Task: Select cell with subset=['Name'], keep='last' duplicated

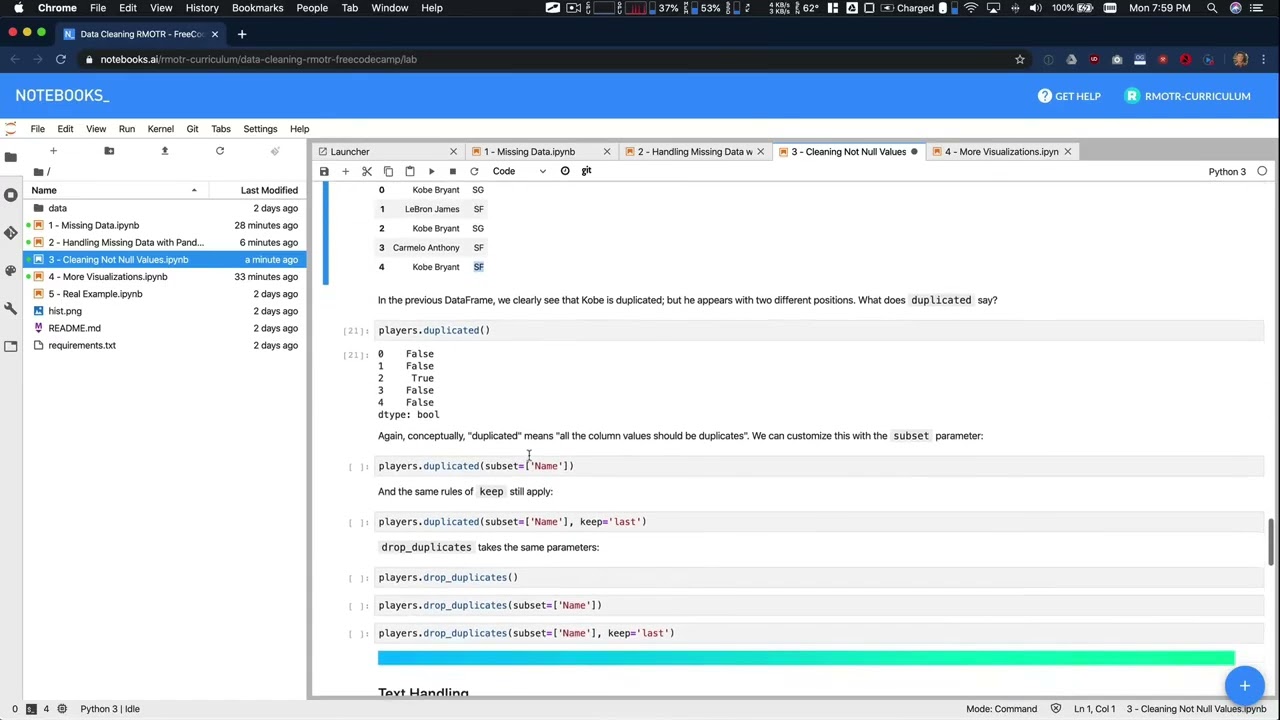Action: pos(820,522)
